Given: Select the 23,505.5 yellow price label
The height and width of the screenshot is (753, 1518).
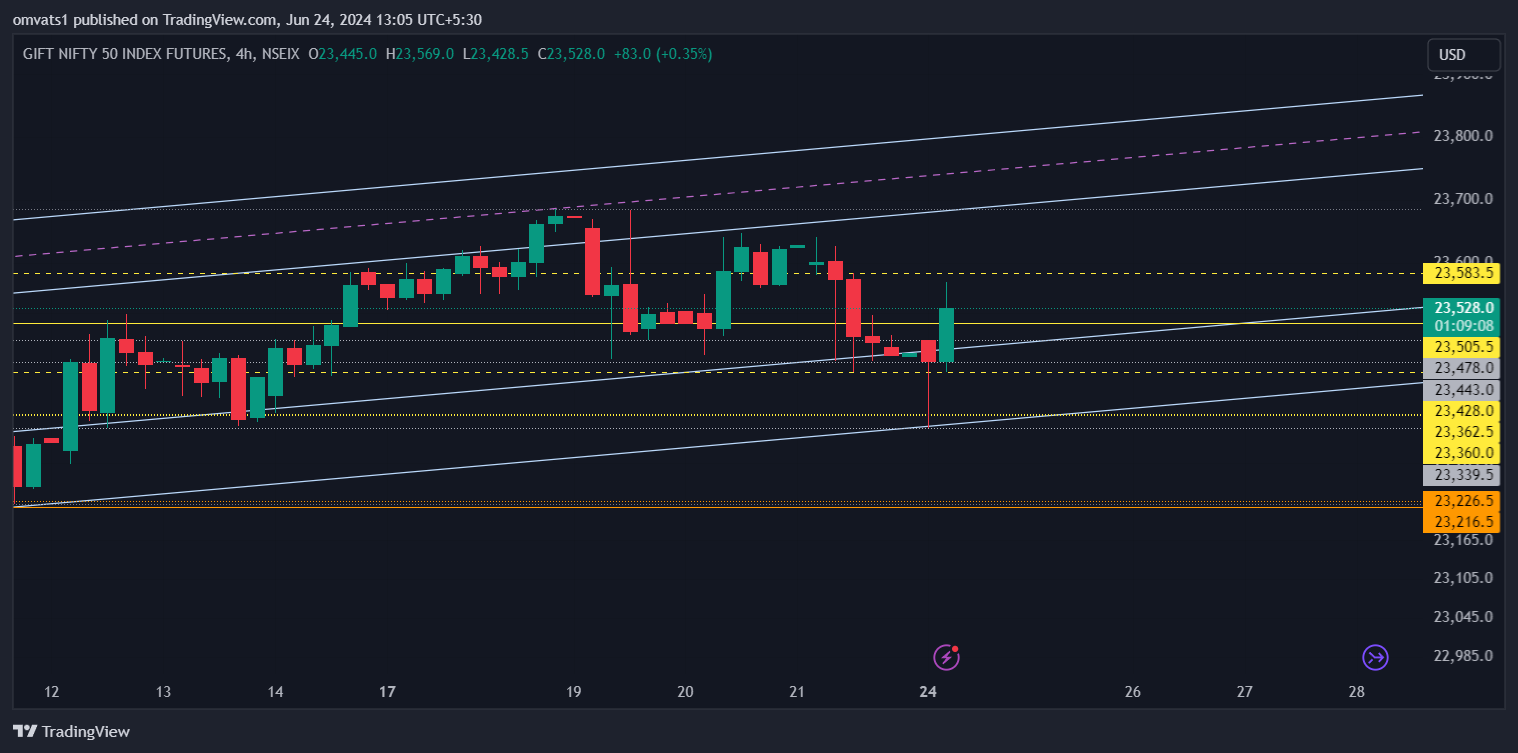Looking at the screenshot, I should [1464, 347].
